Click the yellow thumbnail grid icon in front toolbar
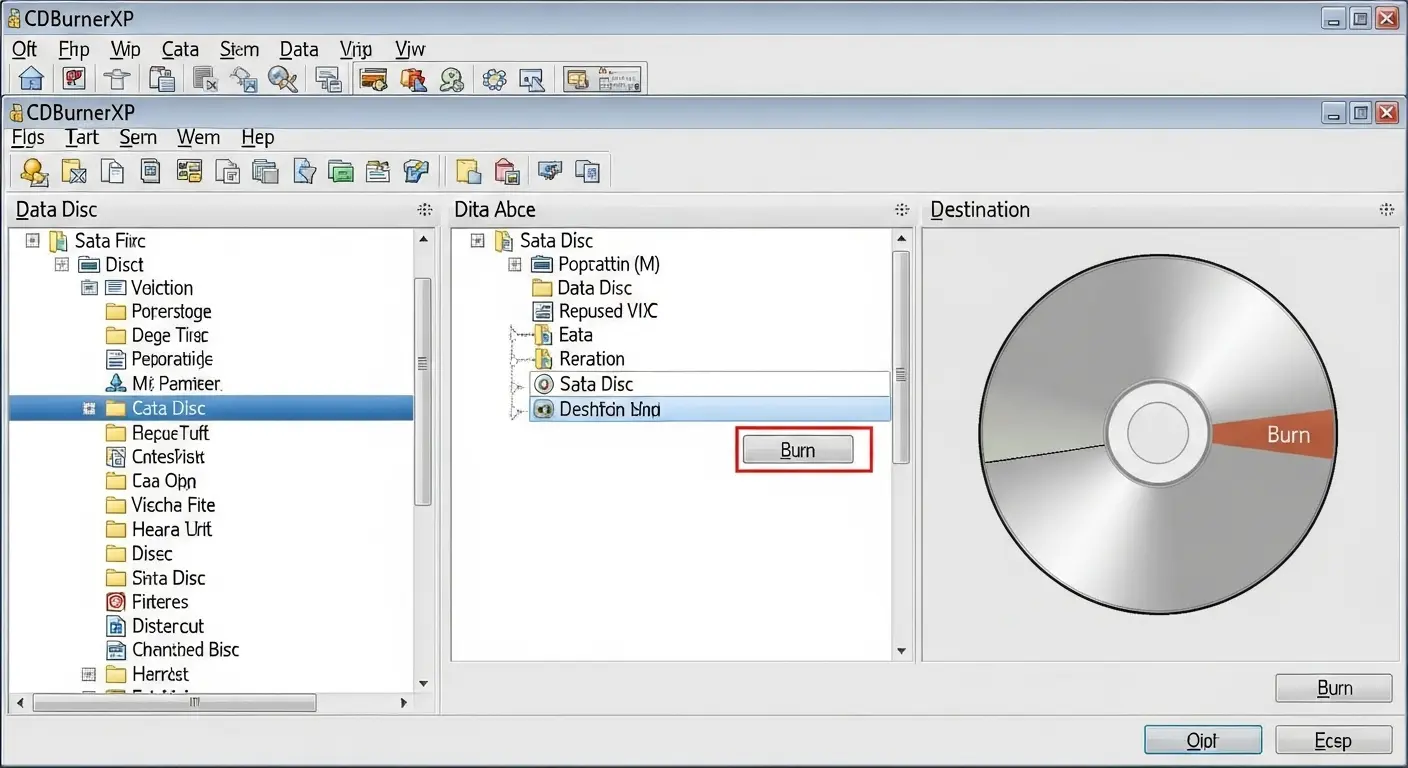The width and height of the screenshot is (1408, 768). click(189, 171)
